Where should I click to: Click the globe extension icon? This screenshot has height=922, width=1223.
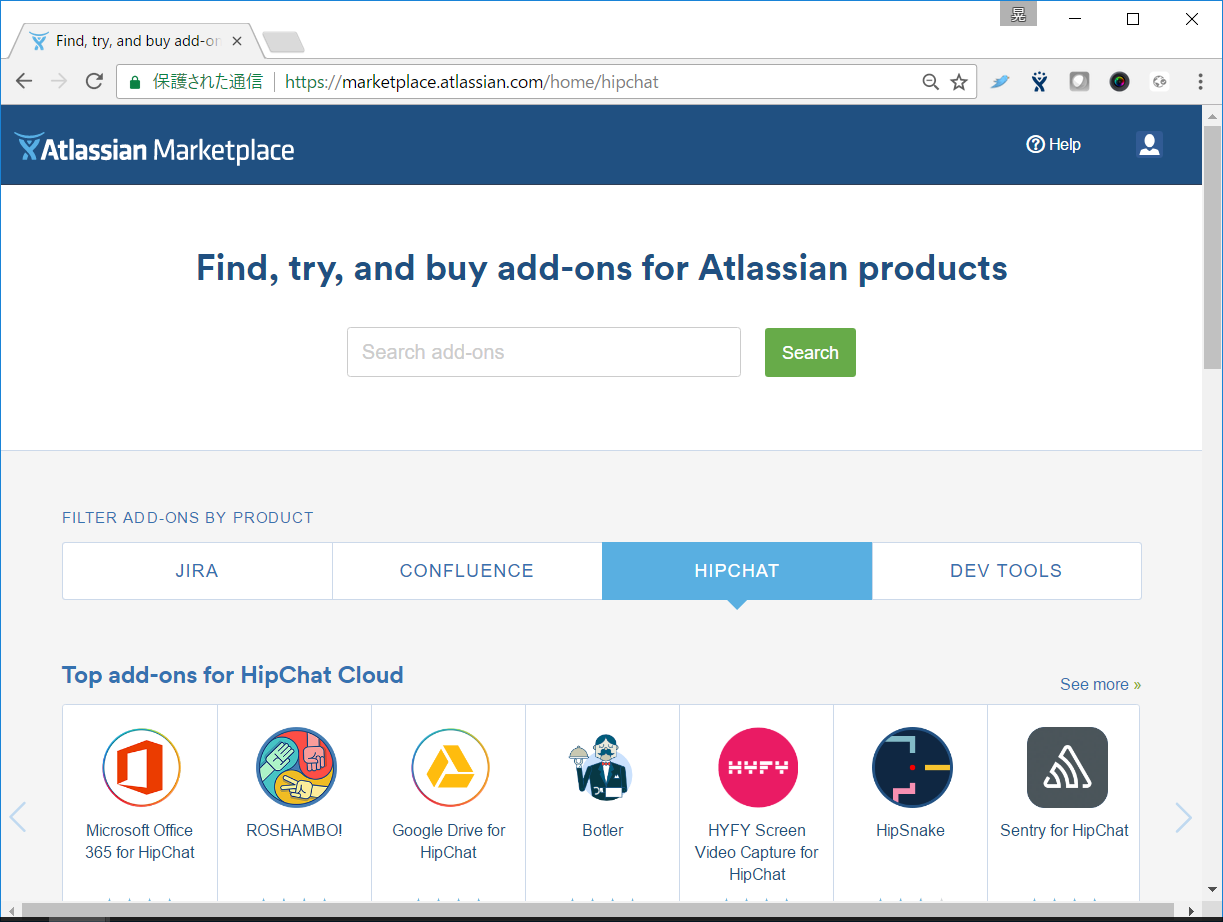[x=1160, y=82]
